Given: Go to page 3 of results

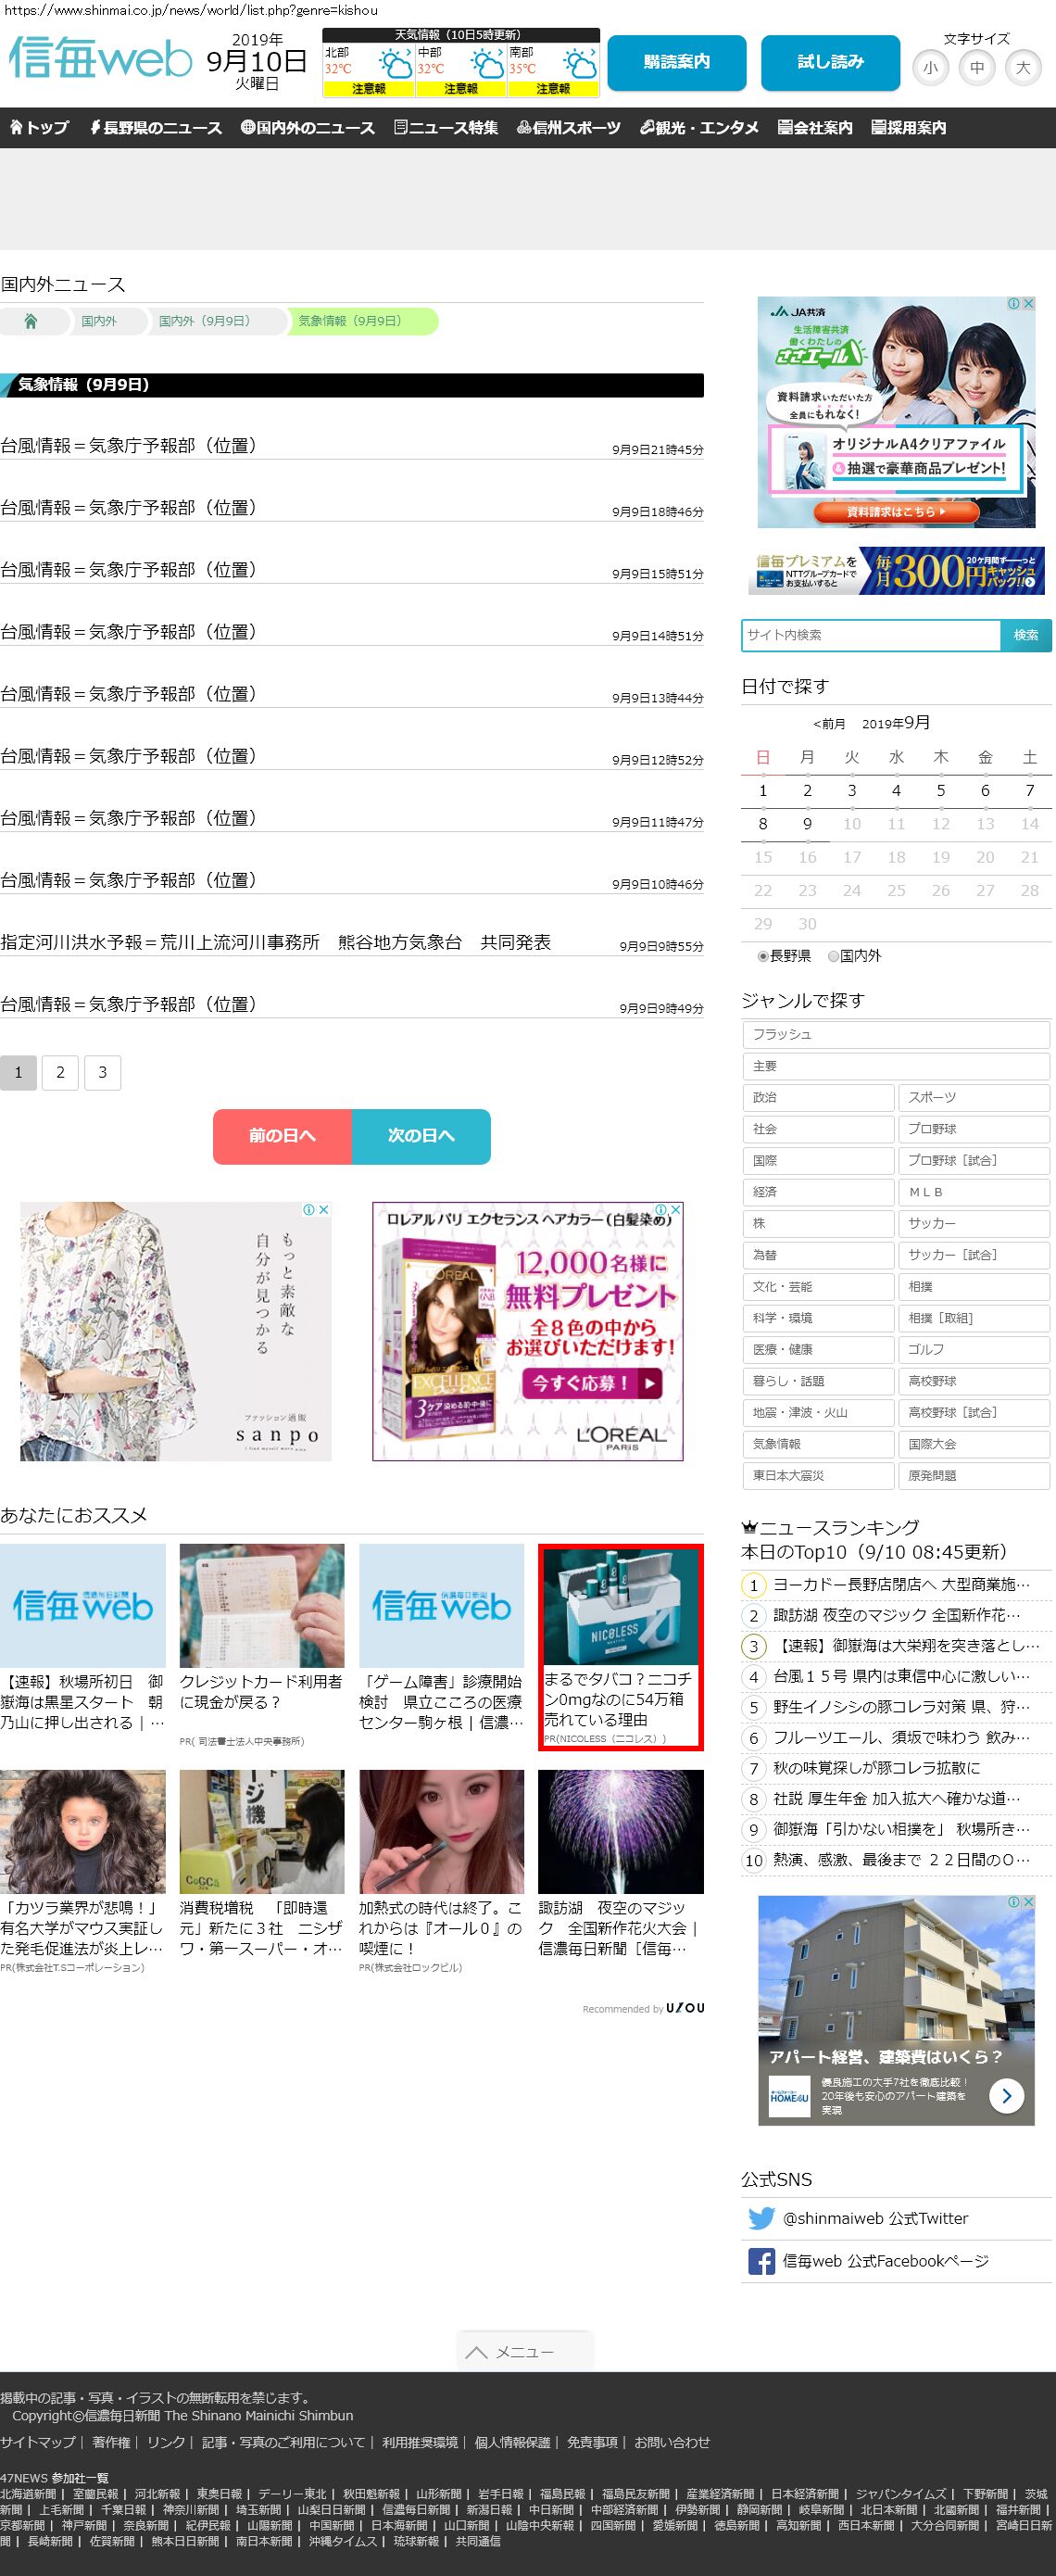Looking at the screenshot, I should 102,1072.
